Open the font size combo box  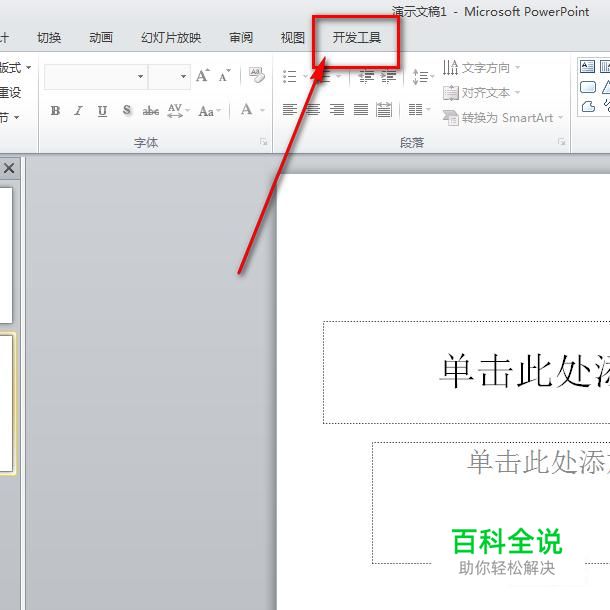[169, 76]
